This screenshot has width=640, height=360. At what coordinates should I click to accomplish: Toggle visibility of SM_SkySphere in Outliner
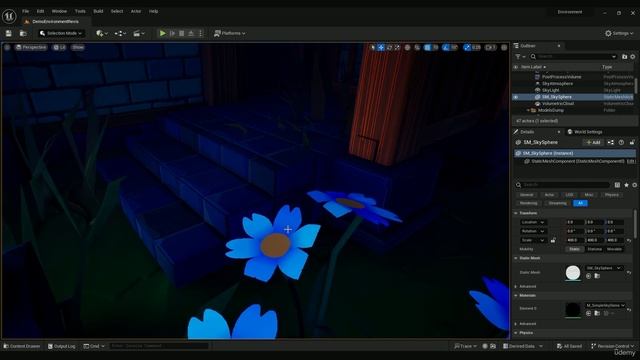(516, 97)
